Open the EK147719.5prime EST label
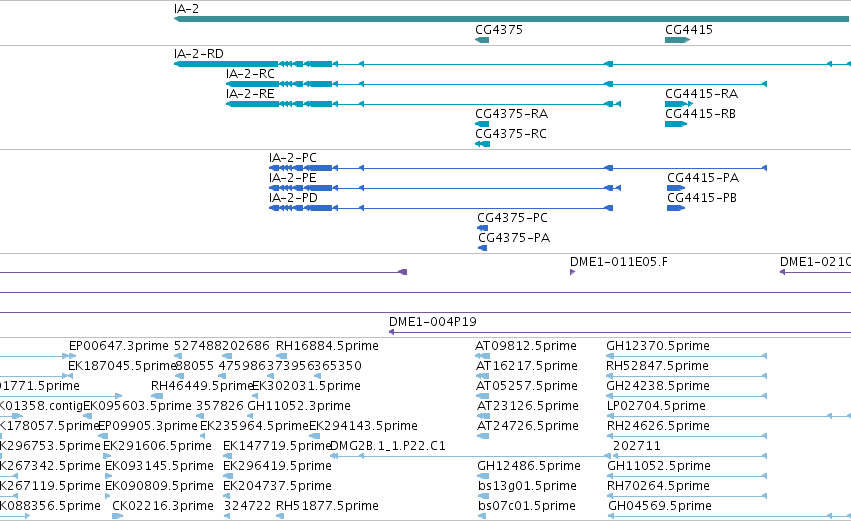This screenshot has width=851, height=521. [277, 446]
